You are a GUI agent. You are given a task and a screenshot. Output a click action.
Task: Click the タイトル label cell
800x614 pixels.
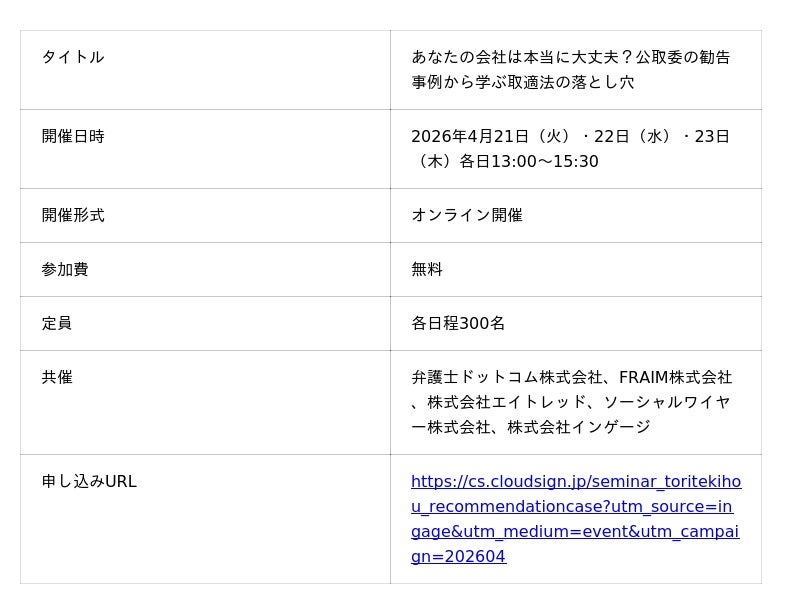[73, 58]
